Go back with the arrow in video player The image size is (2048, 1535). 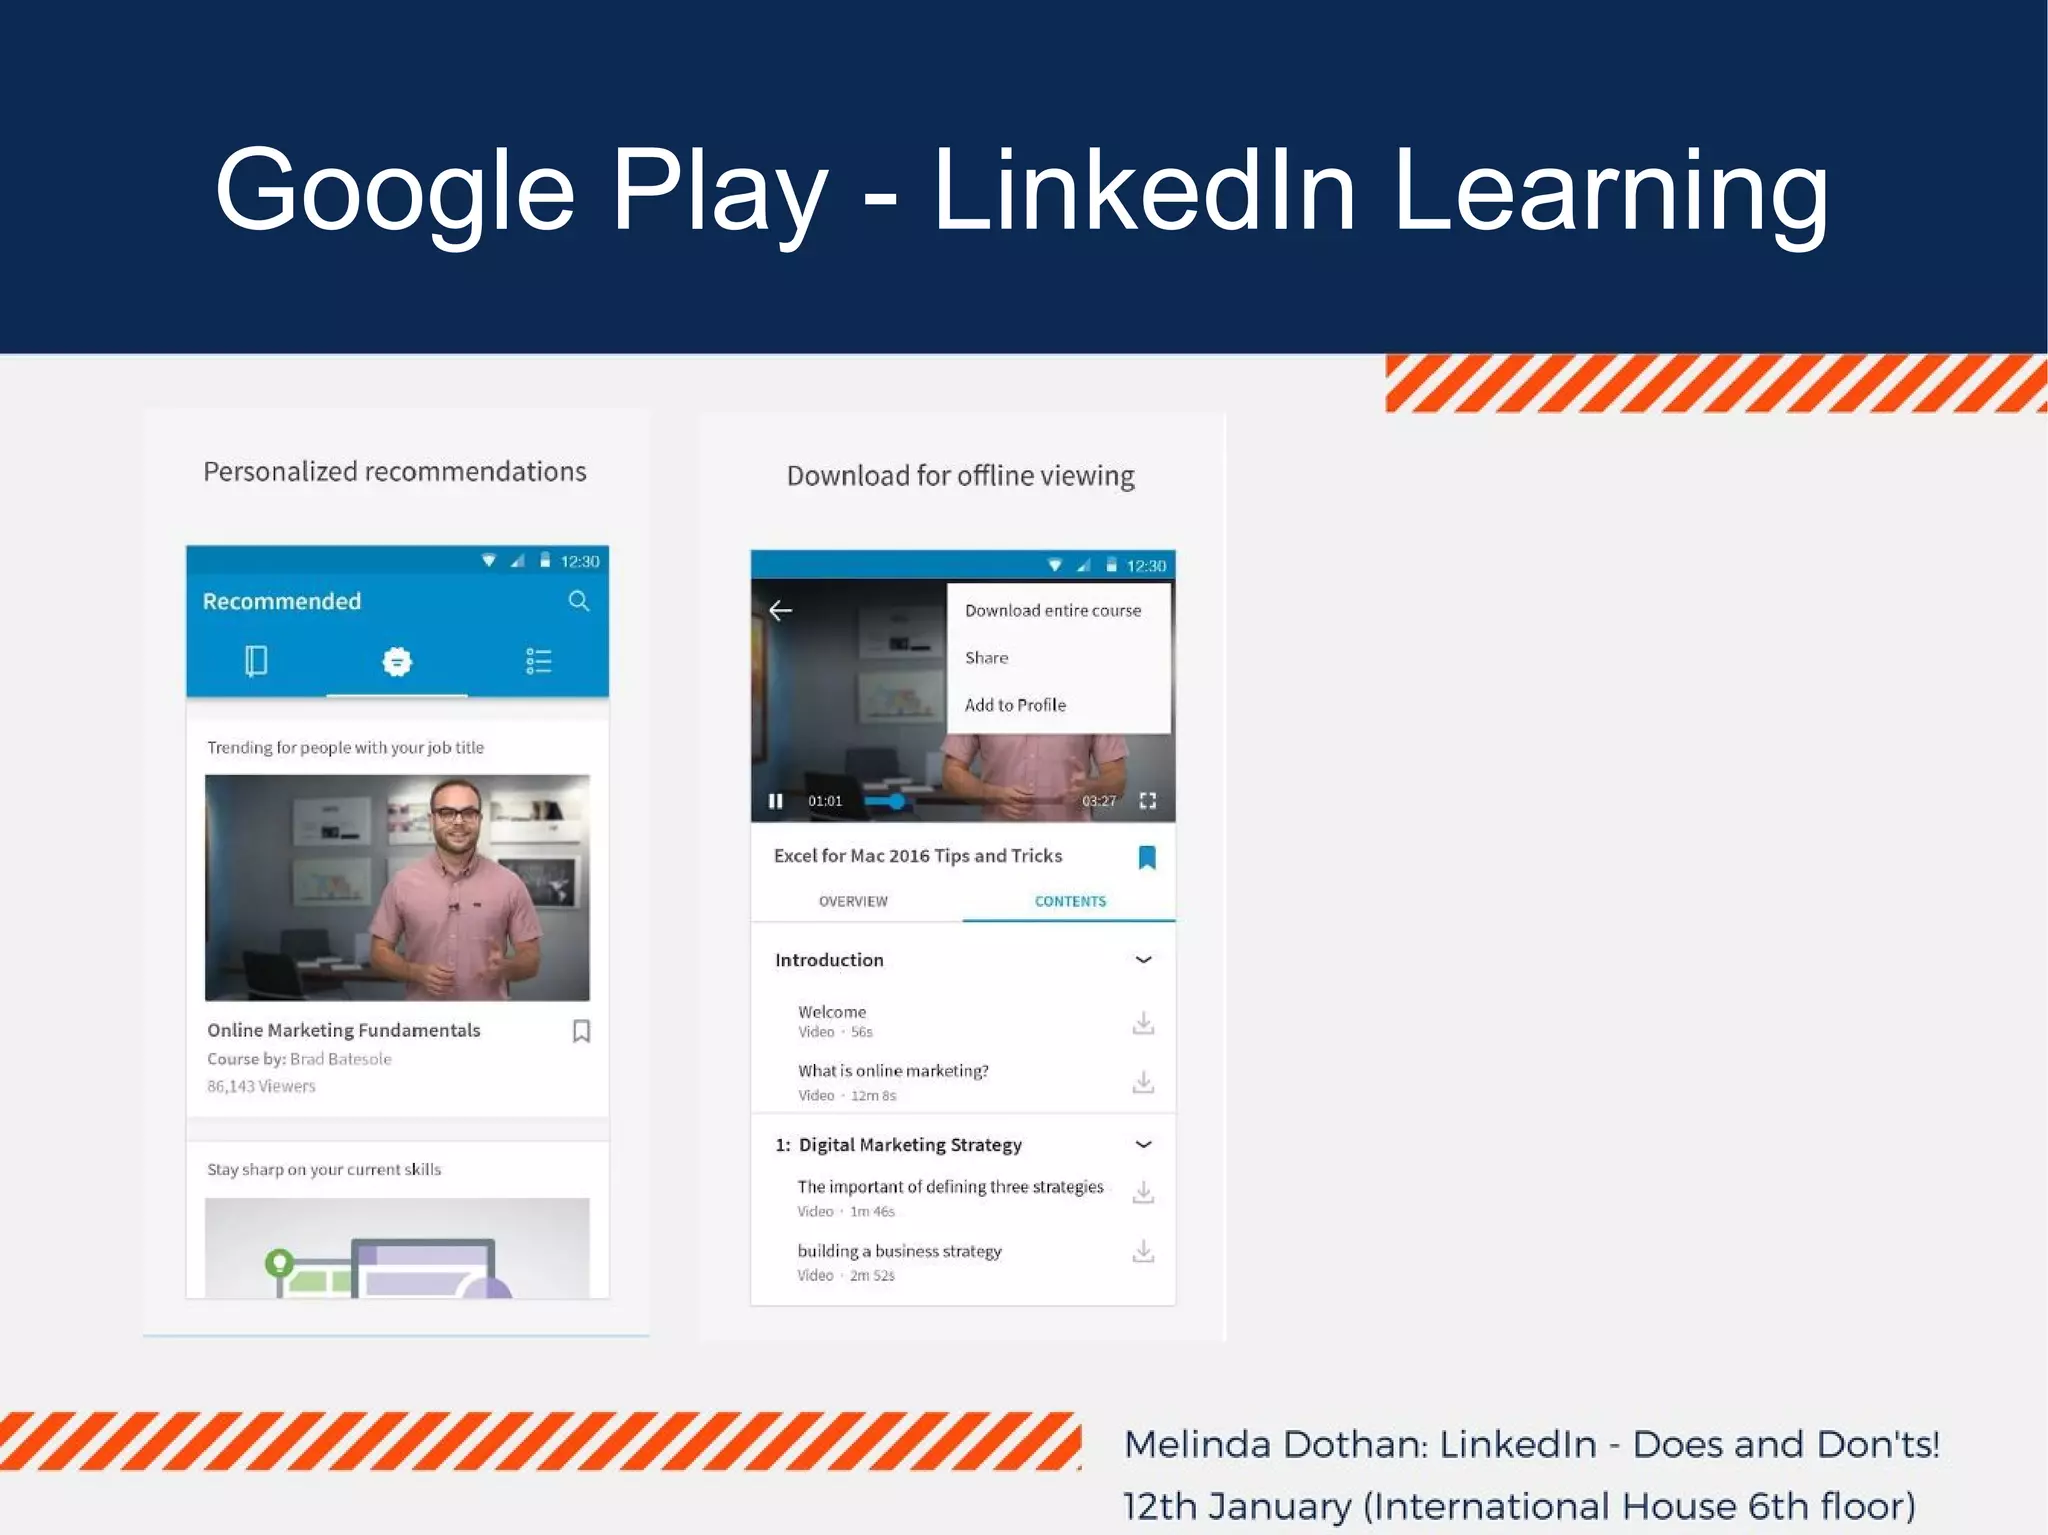(x=780, y=610)
